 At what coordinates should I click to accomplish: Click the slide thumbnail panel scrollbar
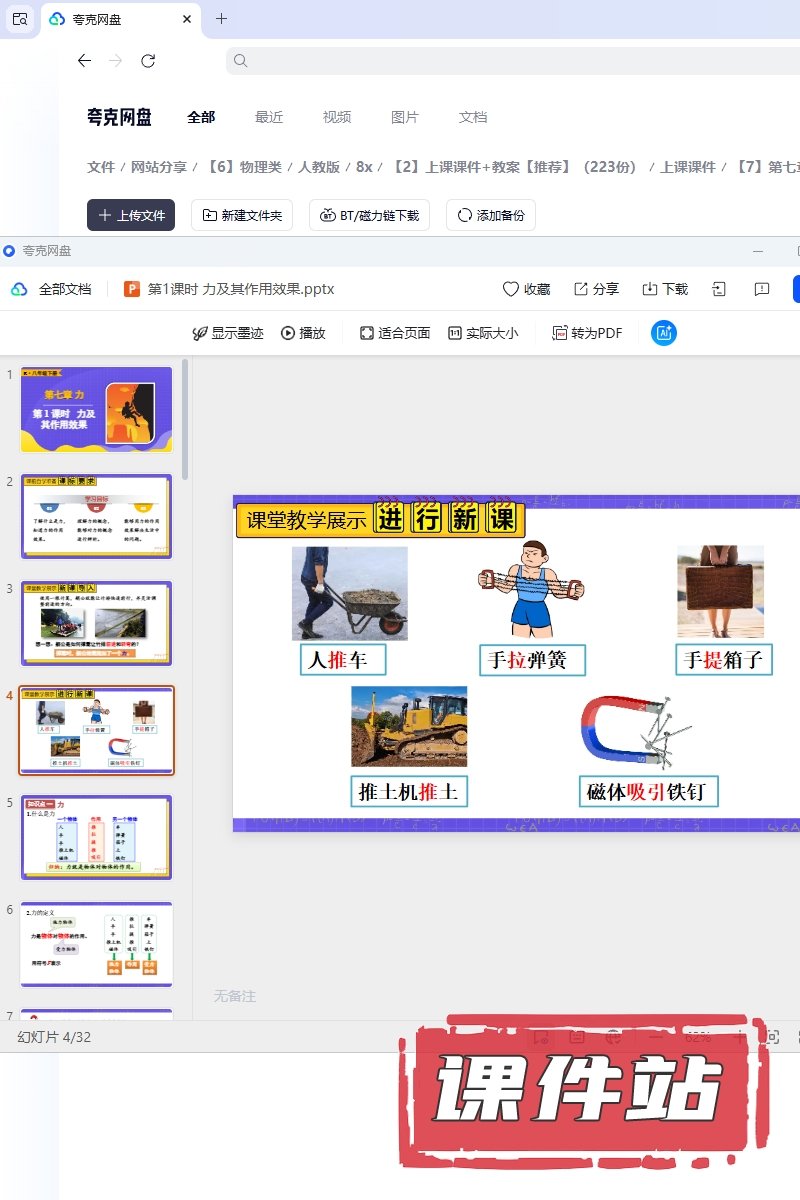(184, 420)
